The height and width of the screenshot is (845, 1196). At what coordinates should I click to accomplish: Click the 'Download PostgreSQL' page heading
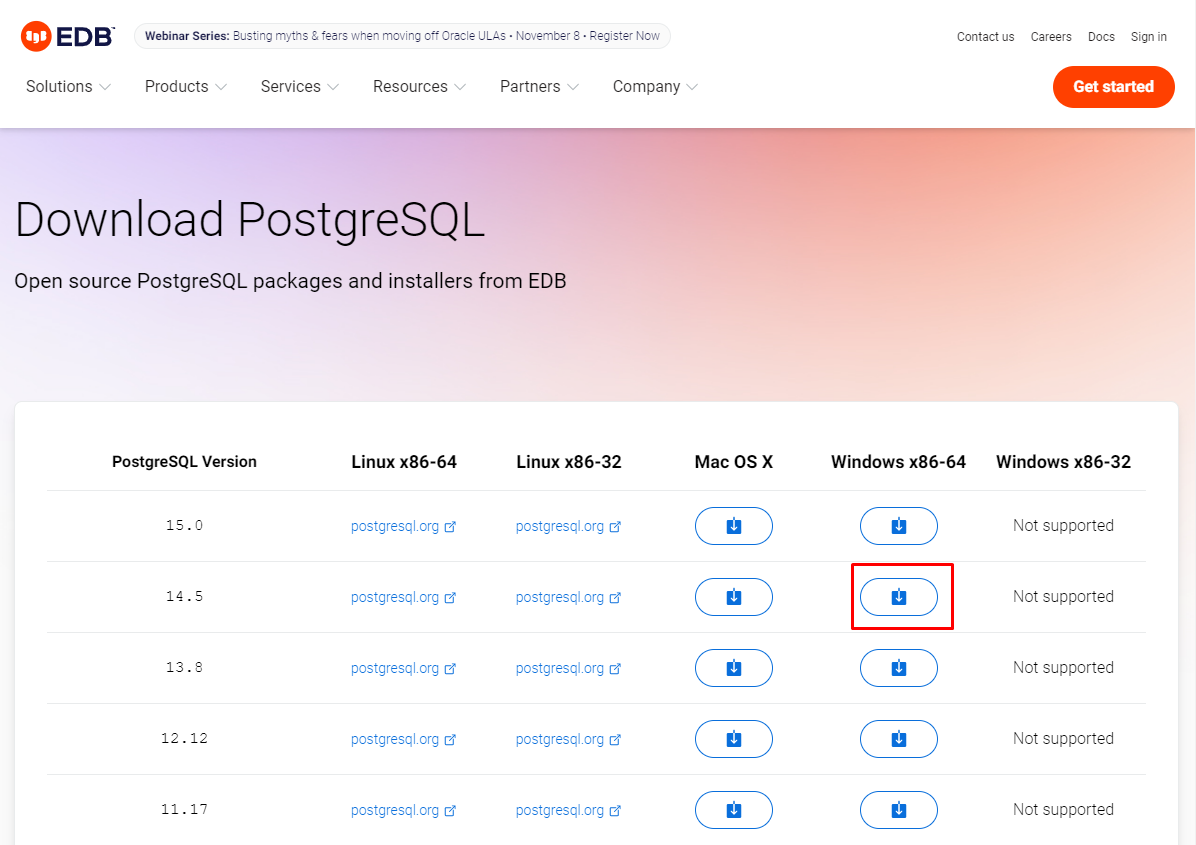tap(250, 220)
